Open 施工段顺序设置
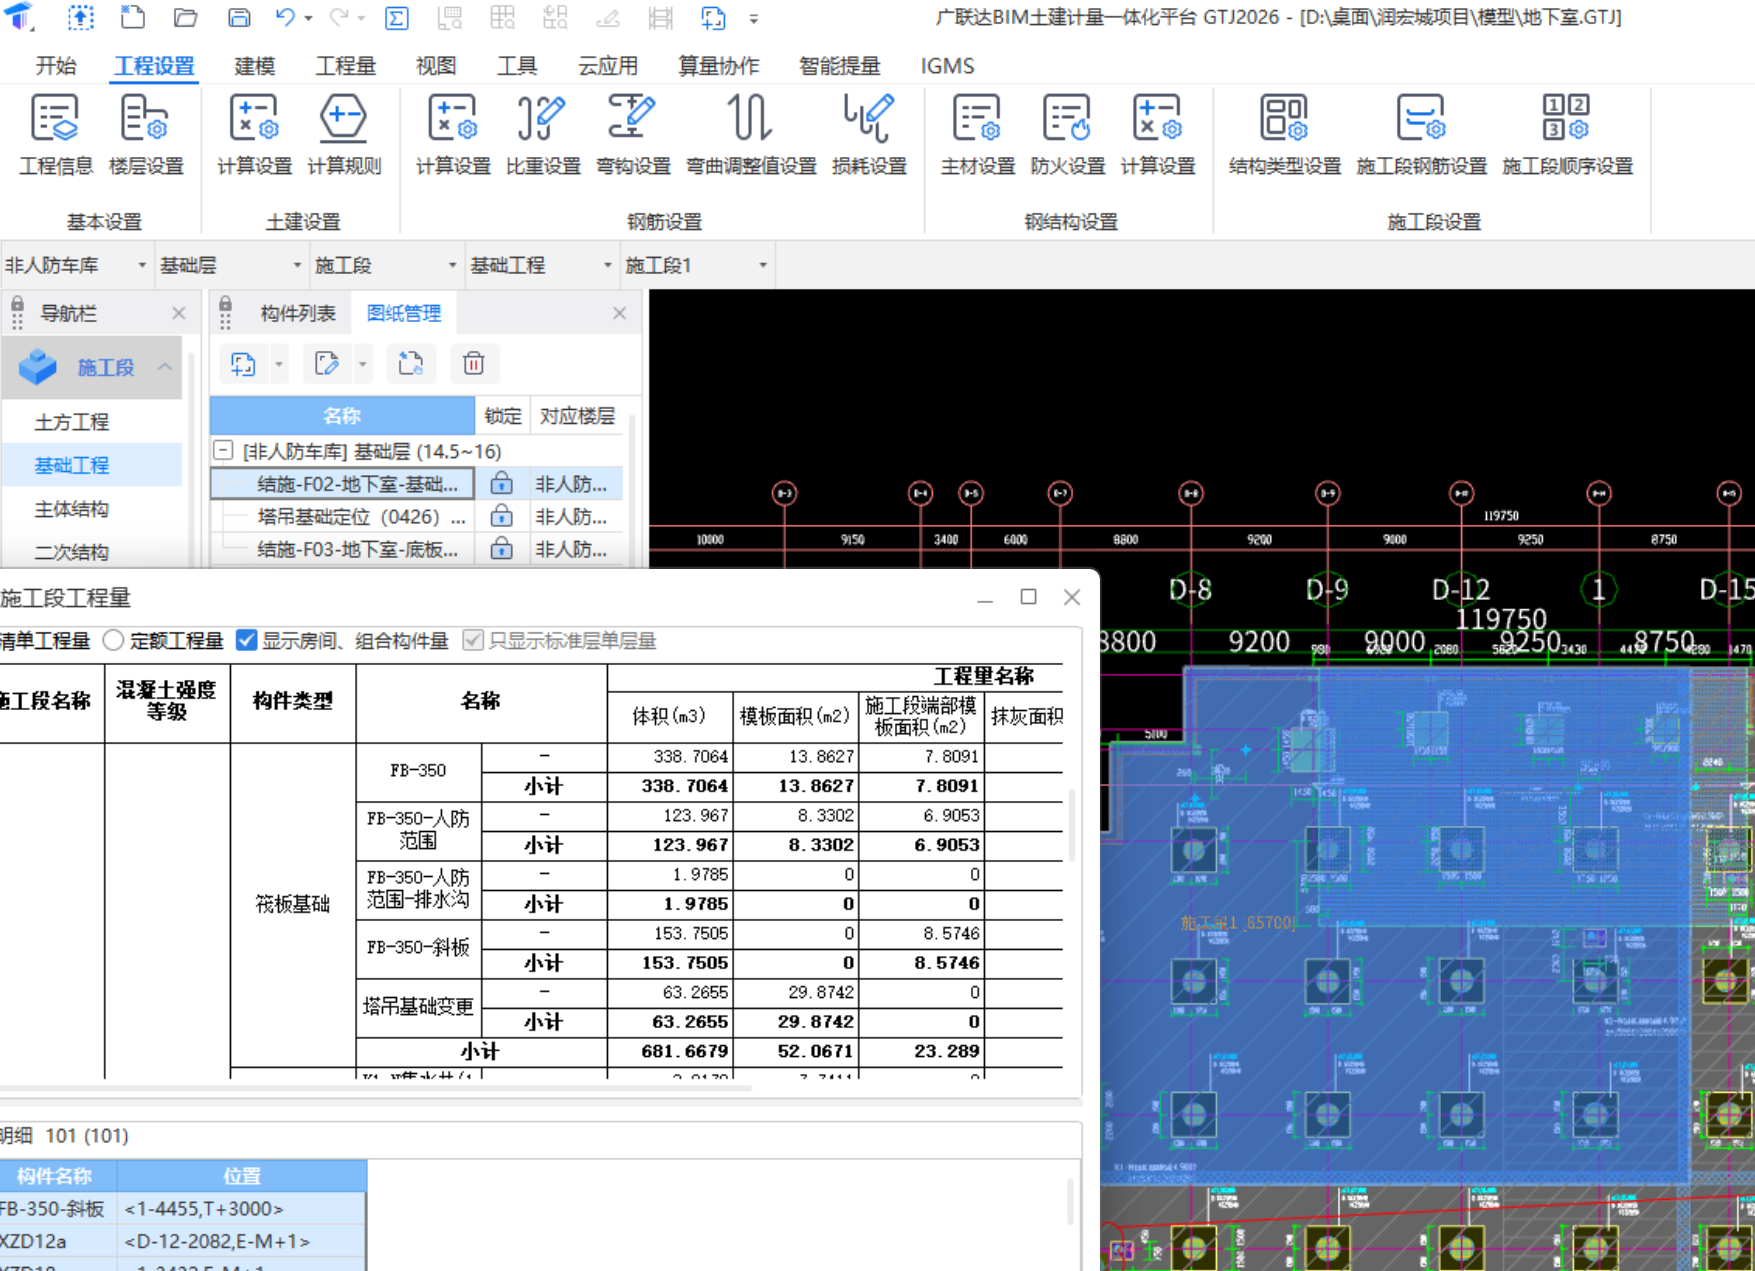This screenshot has width=1755, height=1271. click(x=1567, y=135)
